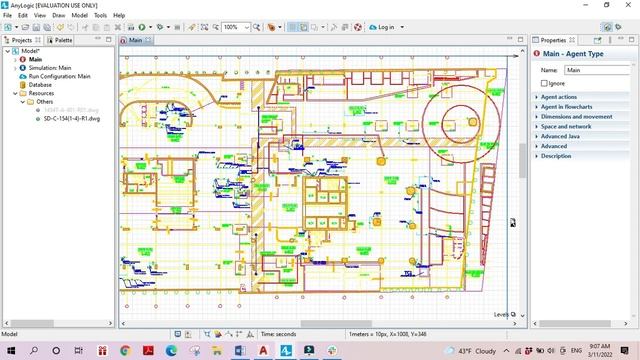Image resolution: width=640 pixels, height=360 pixels.
Task: Click the Build model toolbar icon
Action: (131, 27)
